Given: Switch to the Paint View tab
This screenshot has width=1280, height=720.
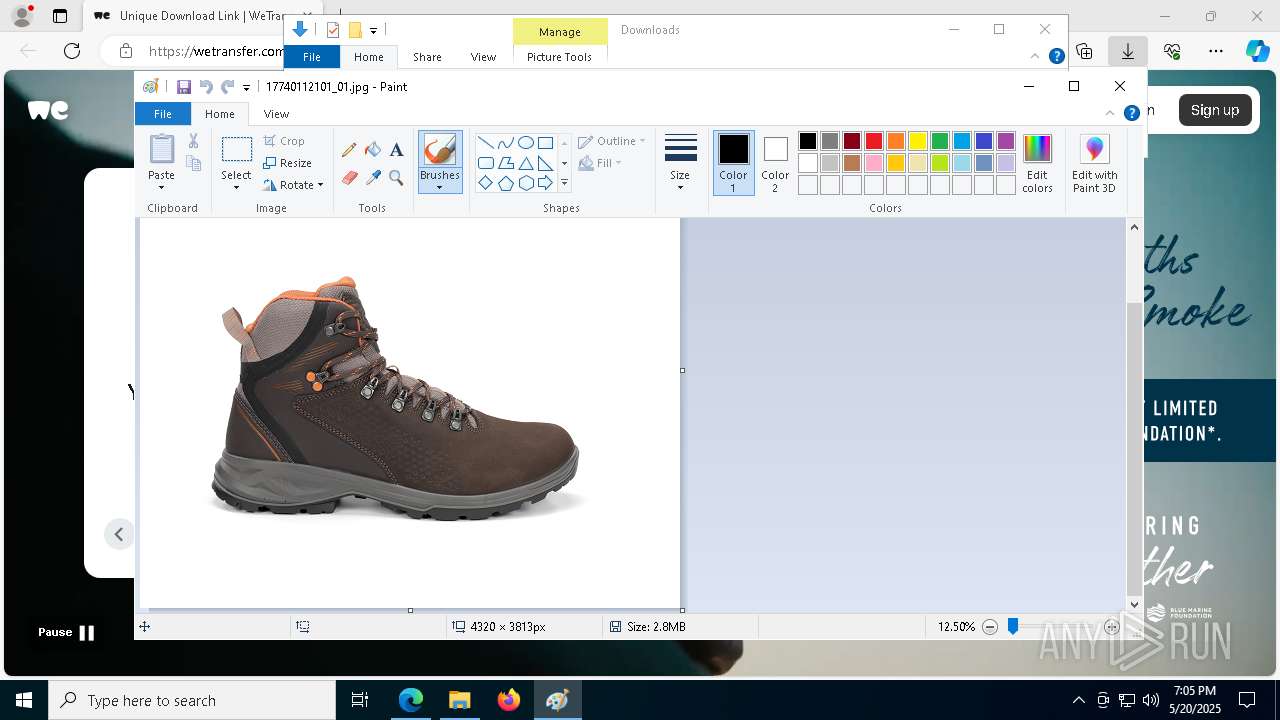Looking at the screenshot, I should tap(276, 114).
